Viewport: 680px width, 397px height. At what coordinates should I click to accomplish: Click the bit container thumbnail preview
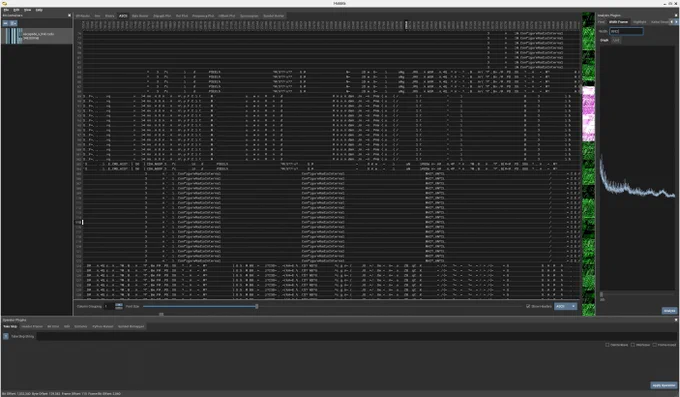pos(14,36)
